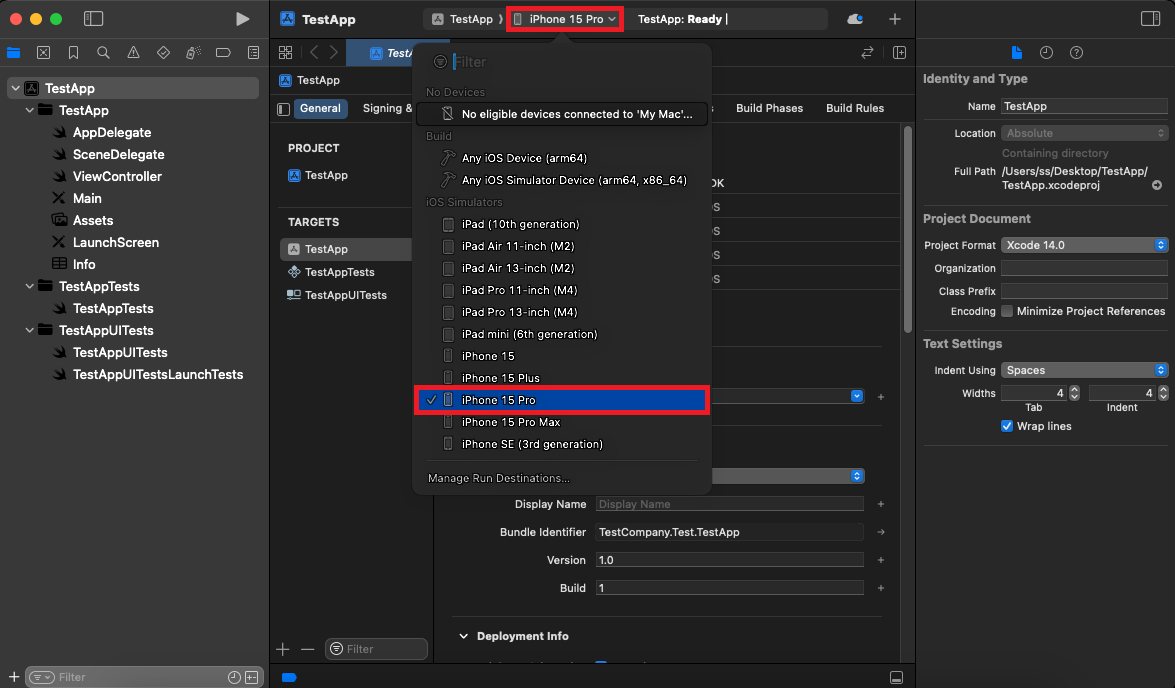Hide the project and targets list
The image size is (1175, 688).
point(283,109)
